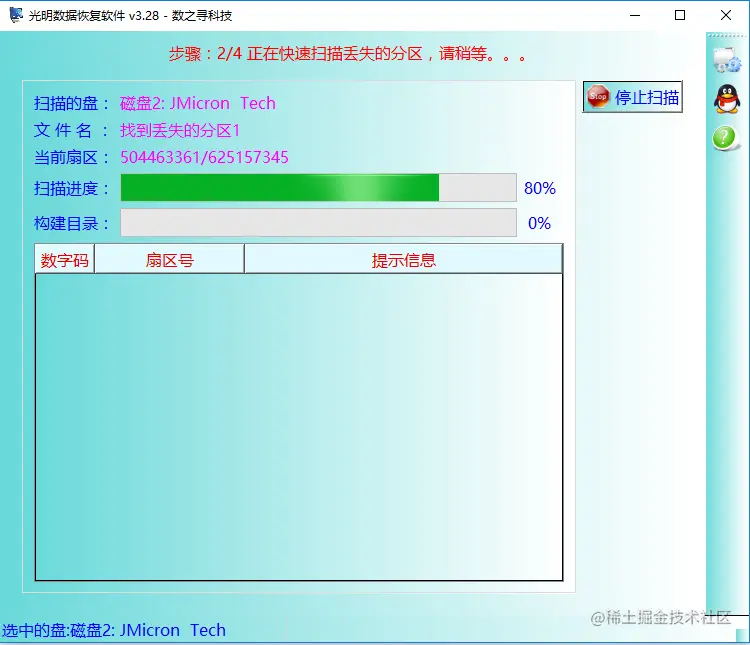Click the 数字码 column header

[x=65, y=260]
